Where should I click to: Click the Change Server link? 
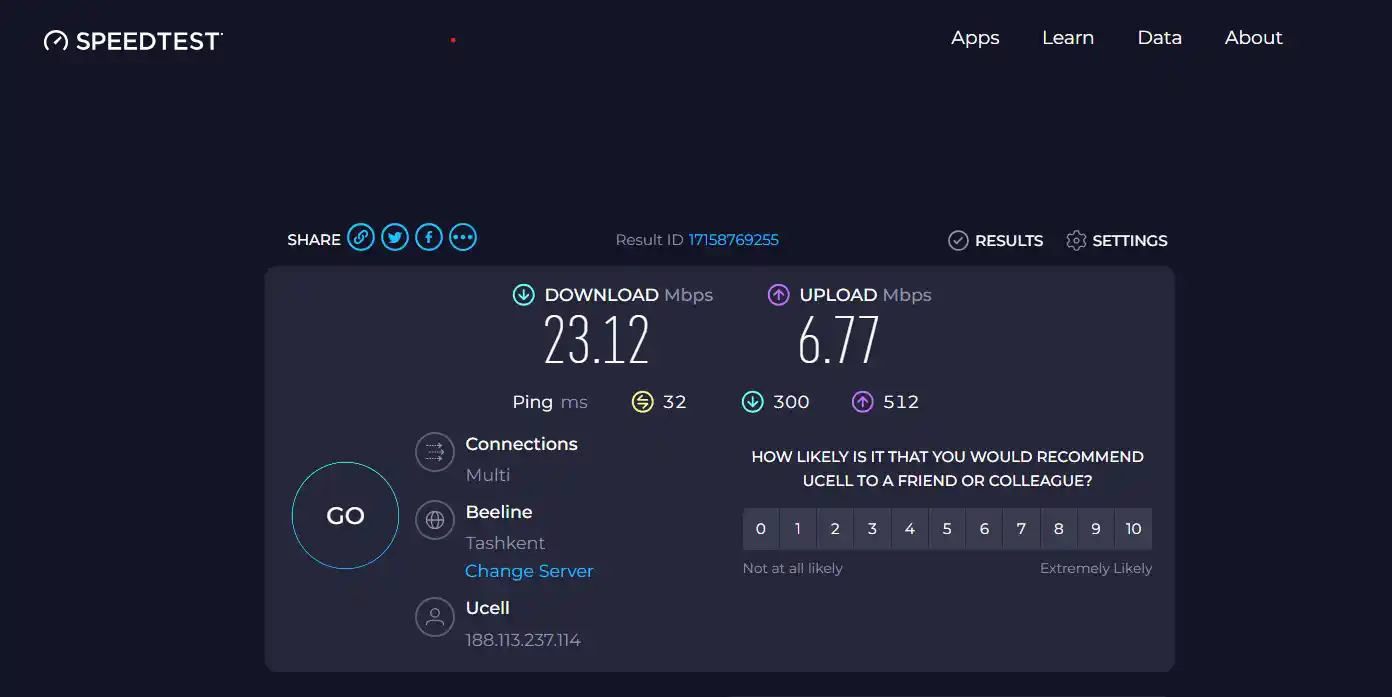[x=529, y=571]
